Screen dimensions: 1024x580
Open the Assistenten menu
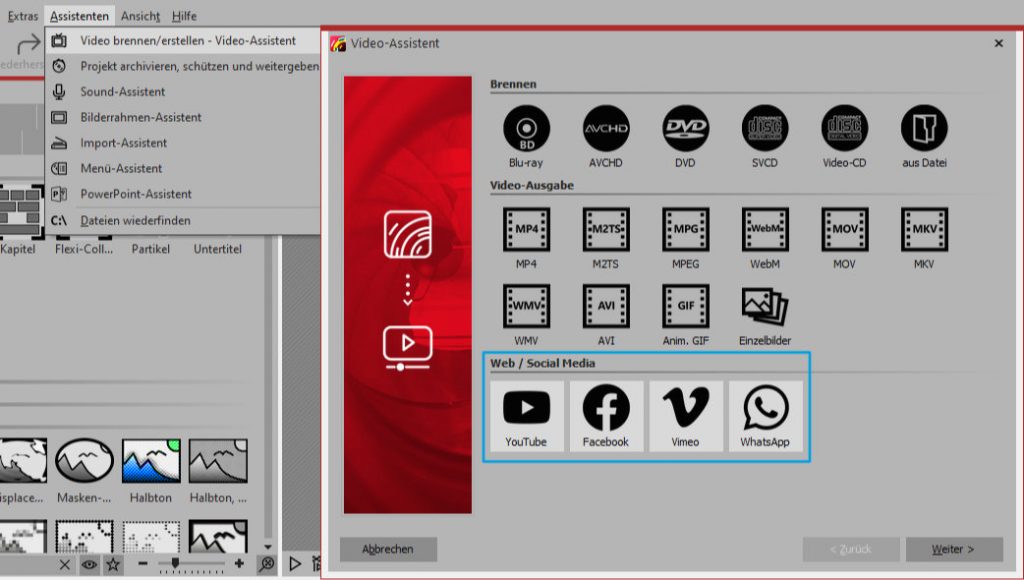pos(81,16)
